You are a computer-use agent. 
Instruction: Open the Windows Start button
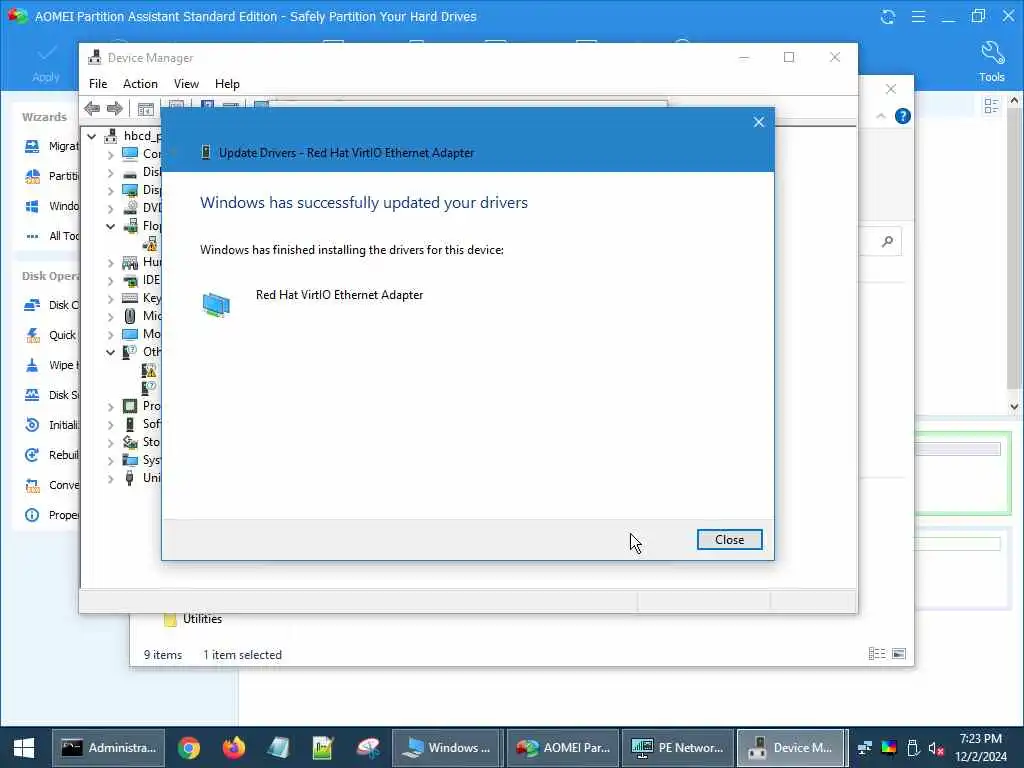tap(24, 748)
